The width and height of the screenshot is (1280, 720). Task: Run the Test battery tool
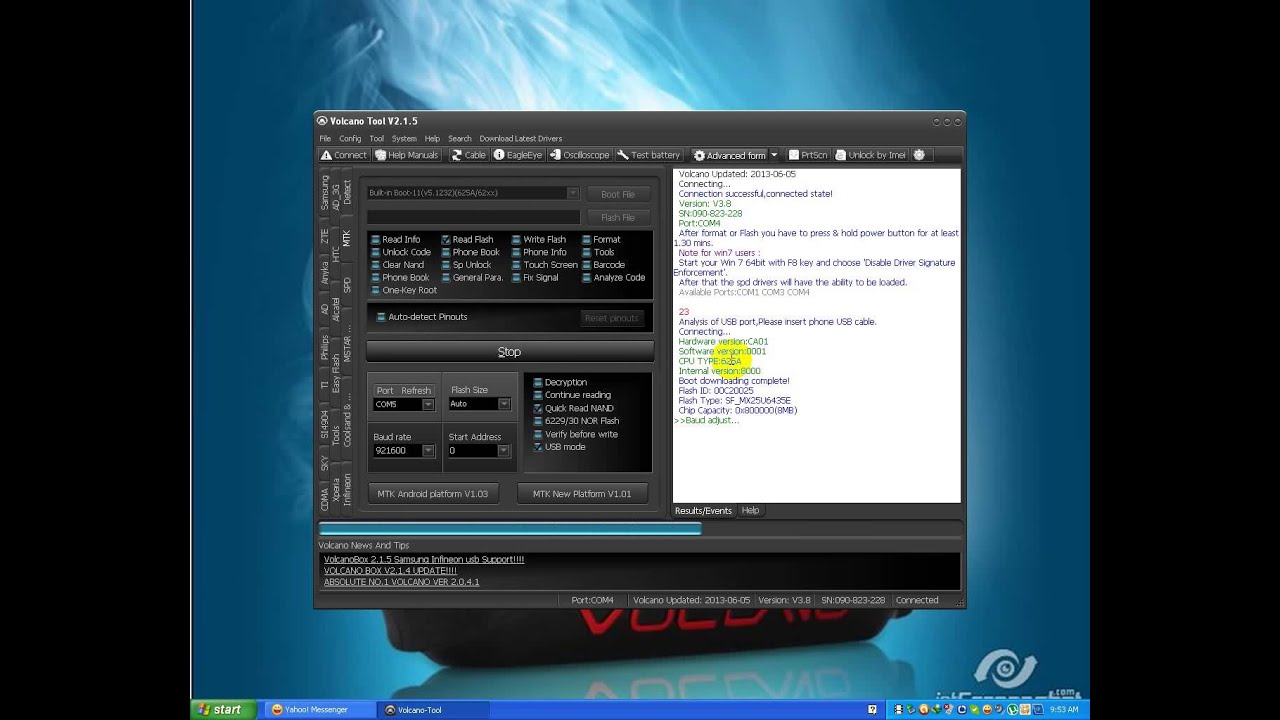coord(649,155)
